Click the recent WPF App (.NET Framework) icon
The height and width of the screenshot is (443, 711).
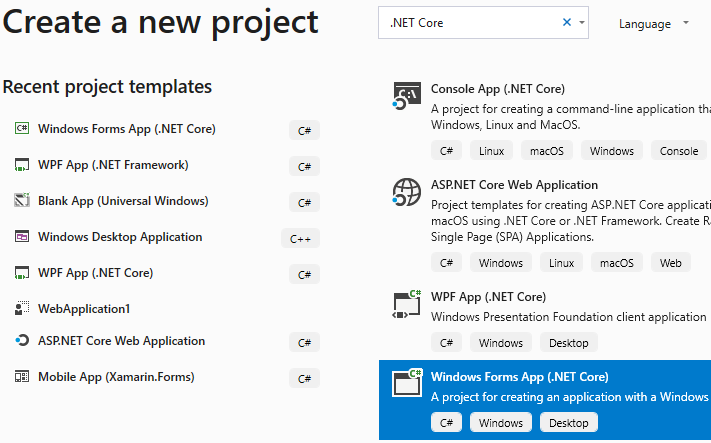[x=22, y=165]
